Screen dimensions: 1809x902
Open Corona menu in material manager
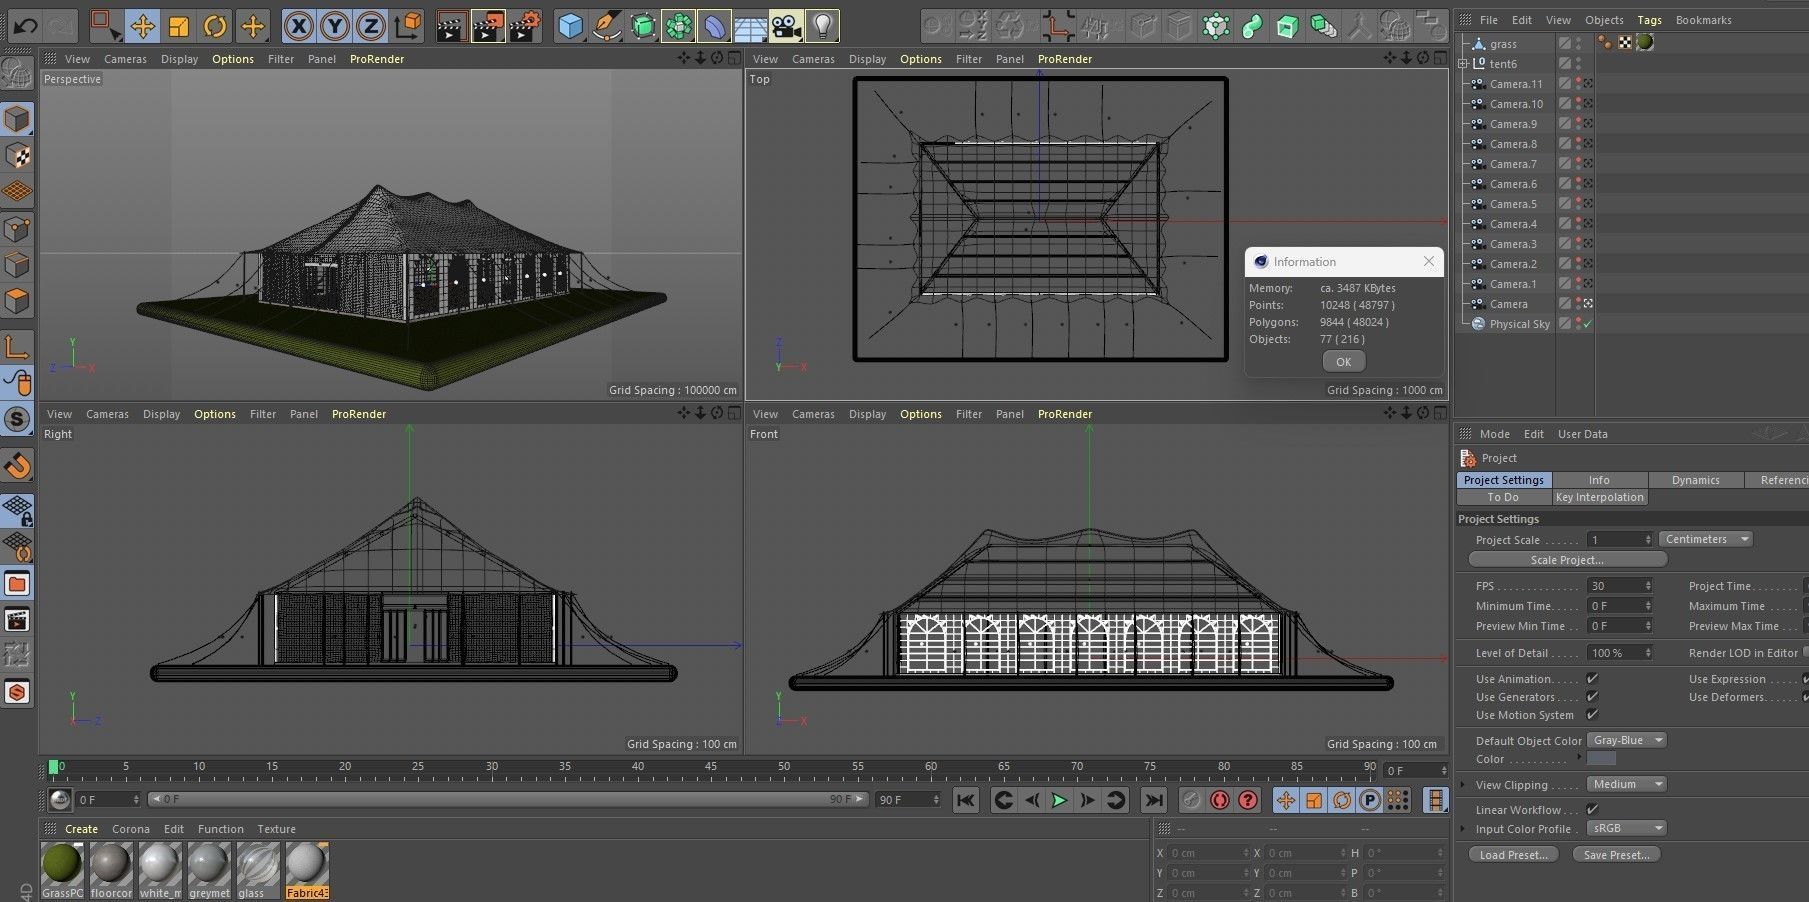(130, 829)
